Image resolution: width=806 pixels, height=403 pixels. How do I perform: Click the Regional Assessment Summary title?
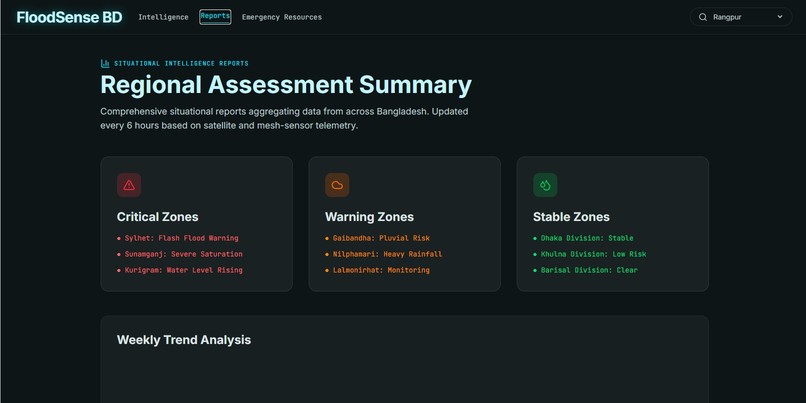pos(286,85)
